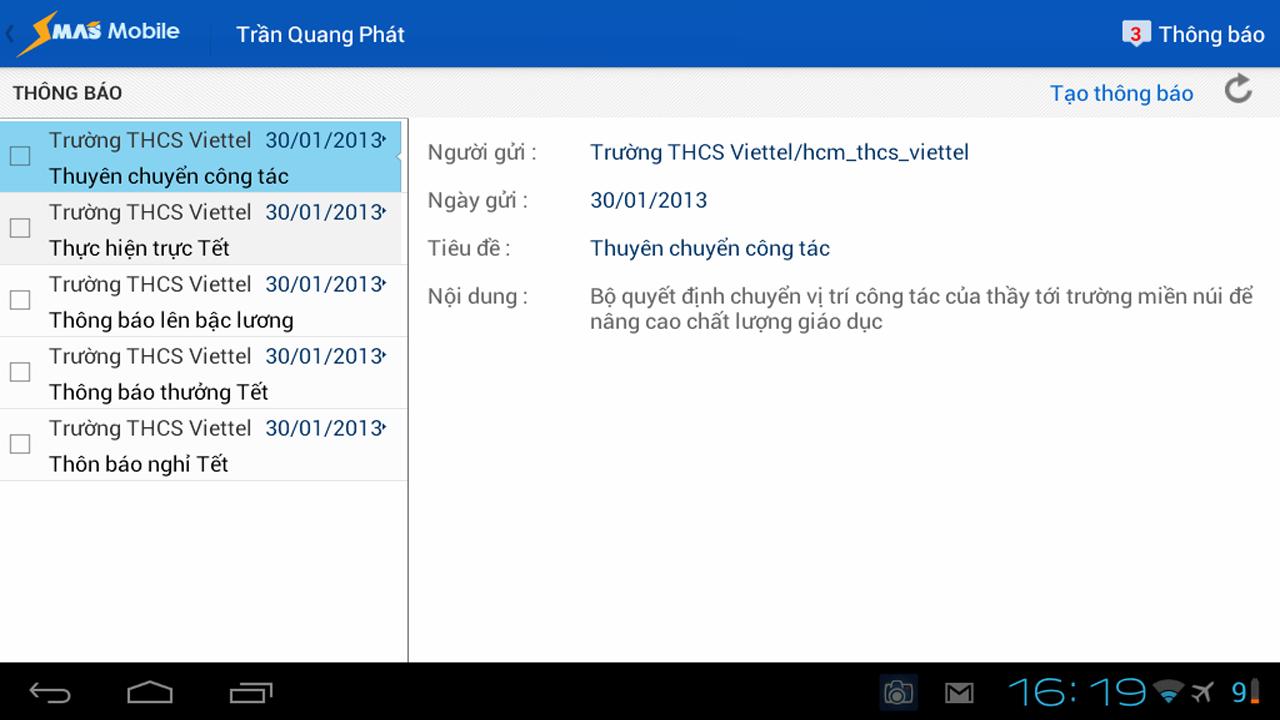Viewport: 1280px width, 720px height.
Task: Tap the airplane mode icon
Action: click(x=1201, y=691)
